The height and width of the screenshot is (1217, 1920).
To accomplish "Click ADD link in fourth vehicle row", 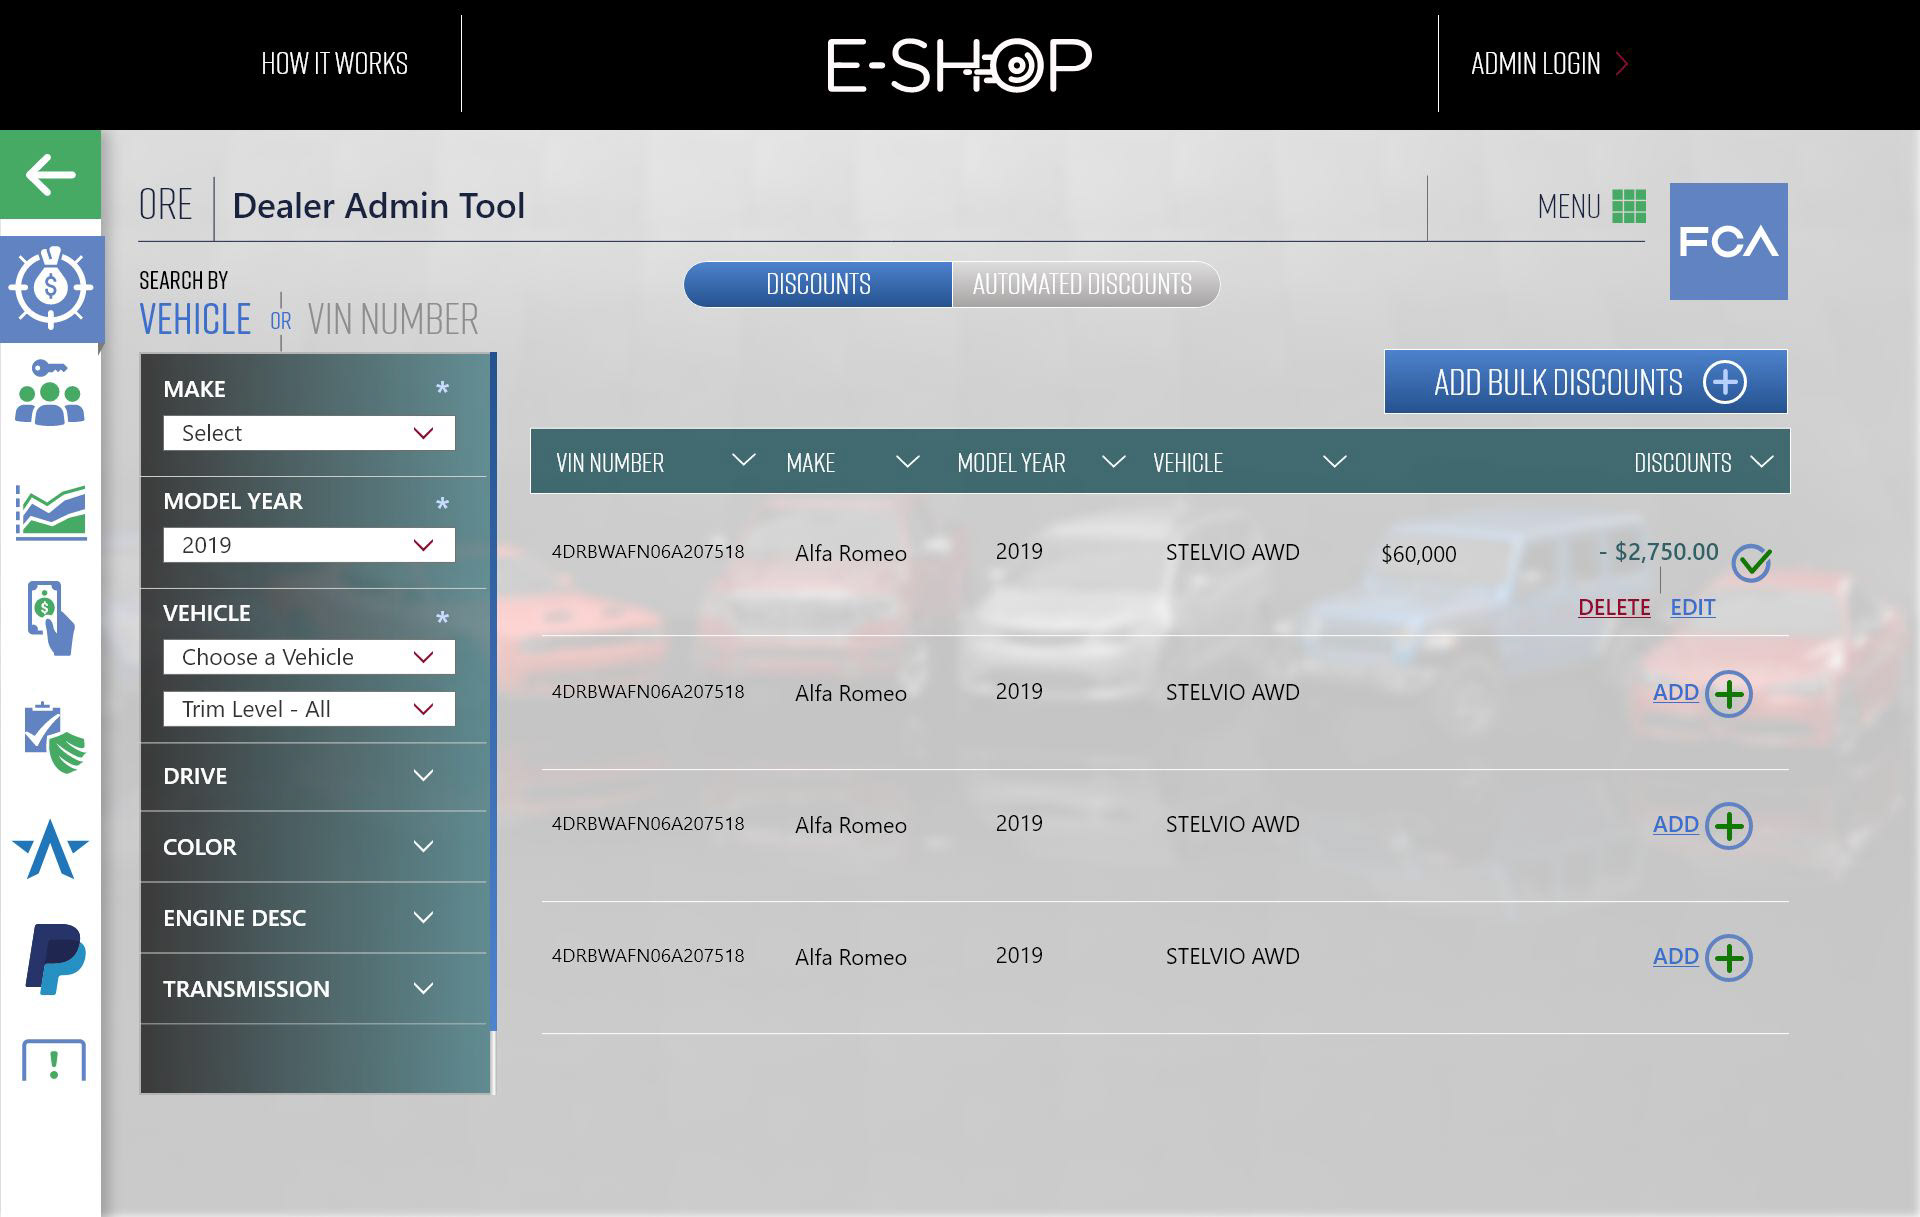I will point(1676,956).
